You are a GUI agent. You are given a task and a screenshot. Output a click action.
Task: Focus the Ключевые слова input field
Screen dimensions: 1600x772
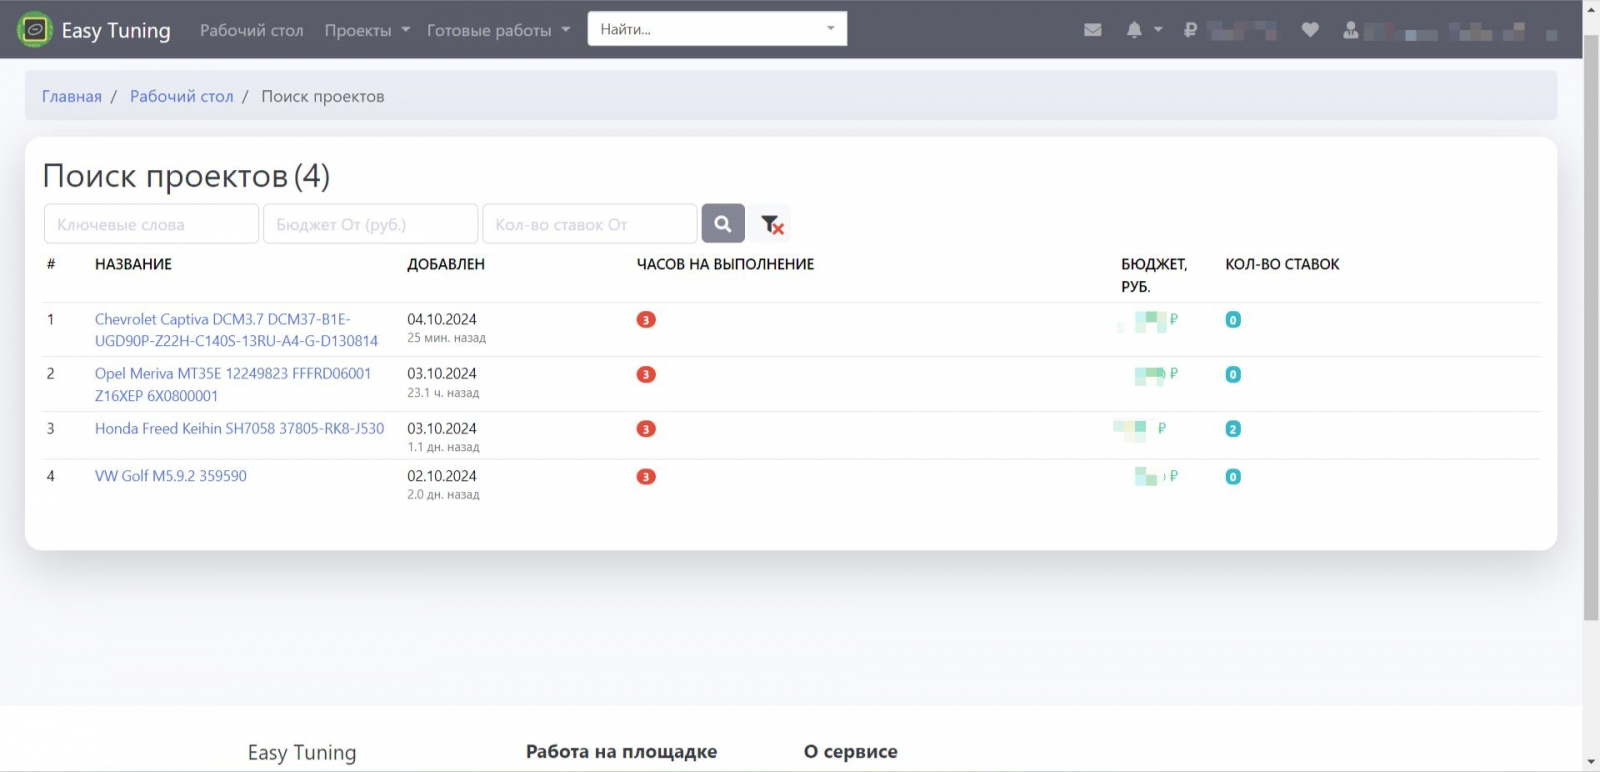click(x=151, y=224)
